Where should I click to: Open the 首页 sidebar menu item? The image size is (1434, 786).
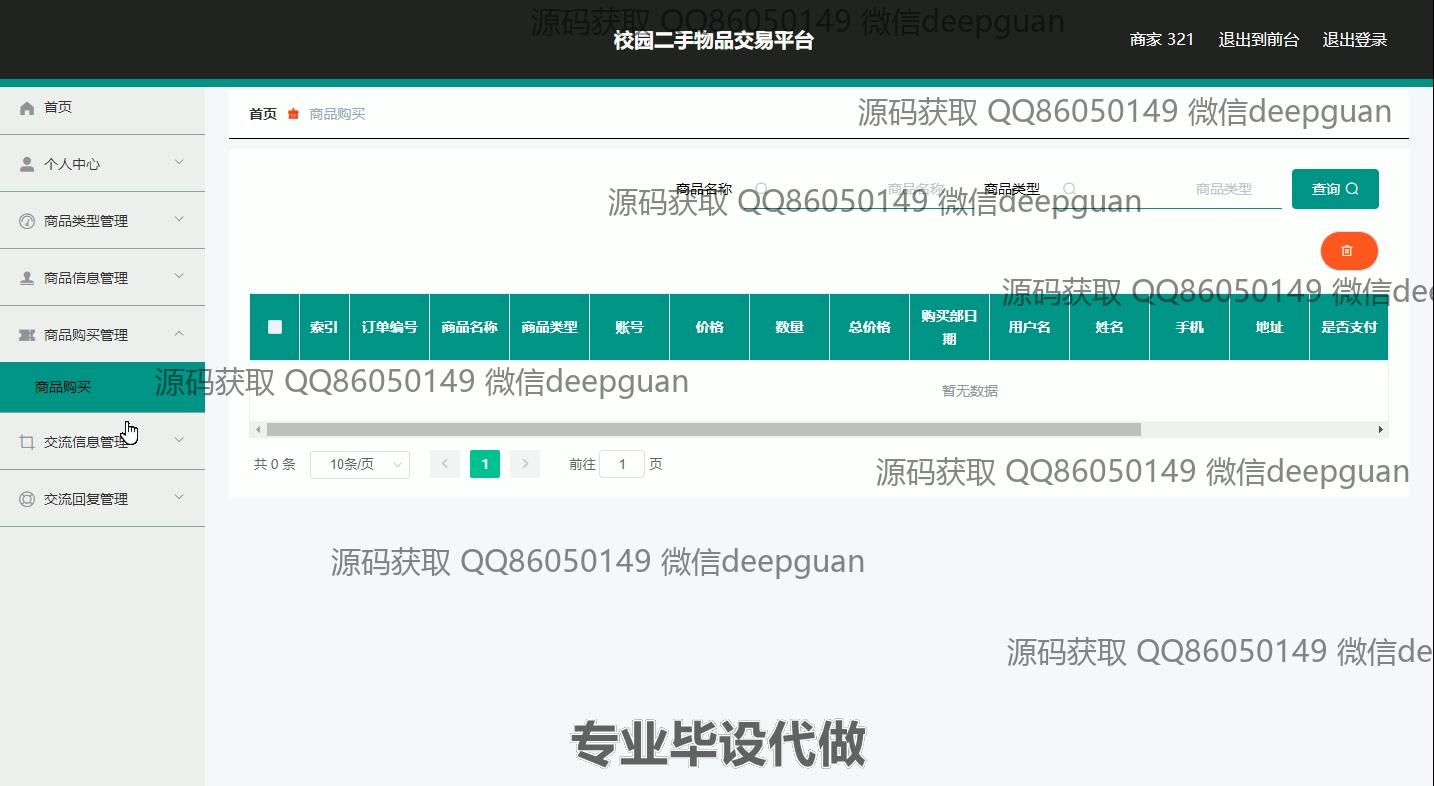tap(58, 107)
